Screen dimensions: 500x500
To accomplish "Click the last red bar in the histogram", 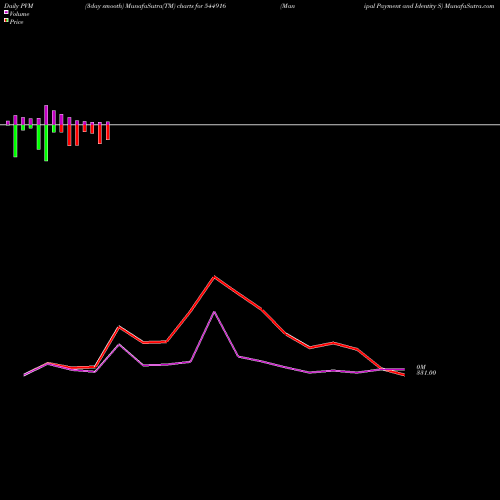I will coord(108,132).
